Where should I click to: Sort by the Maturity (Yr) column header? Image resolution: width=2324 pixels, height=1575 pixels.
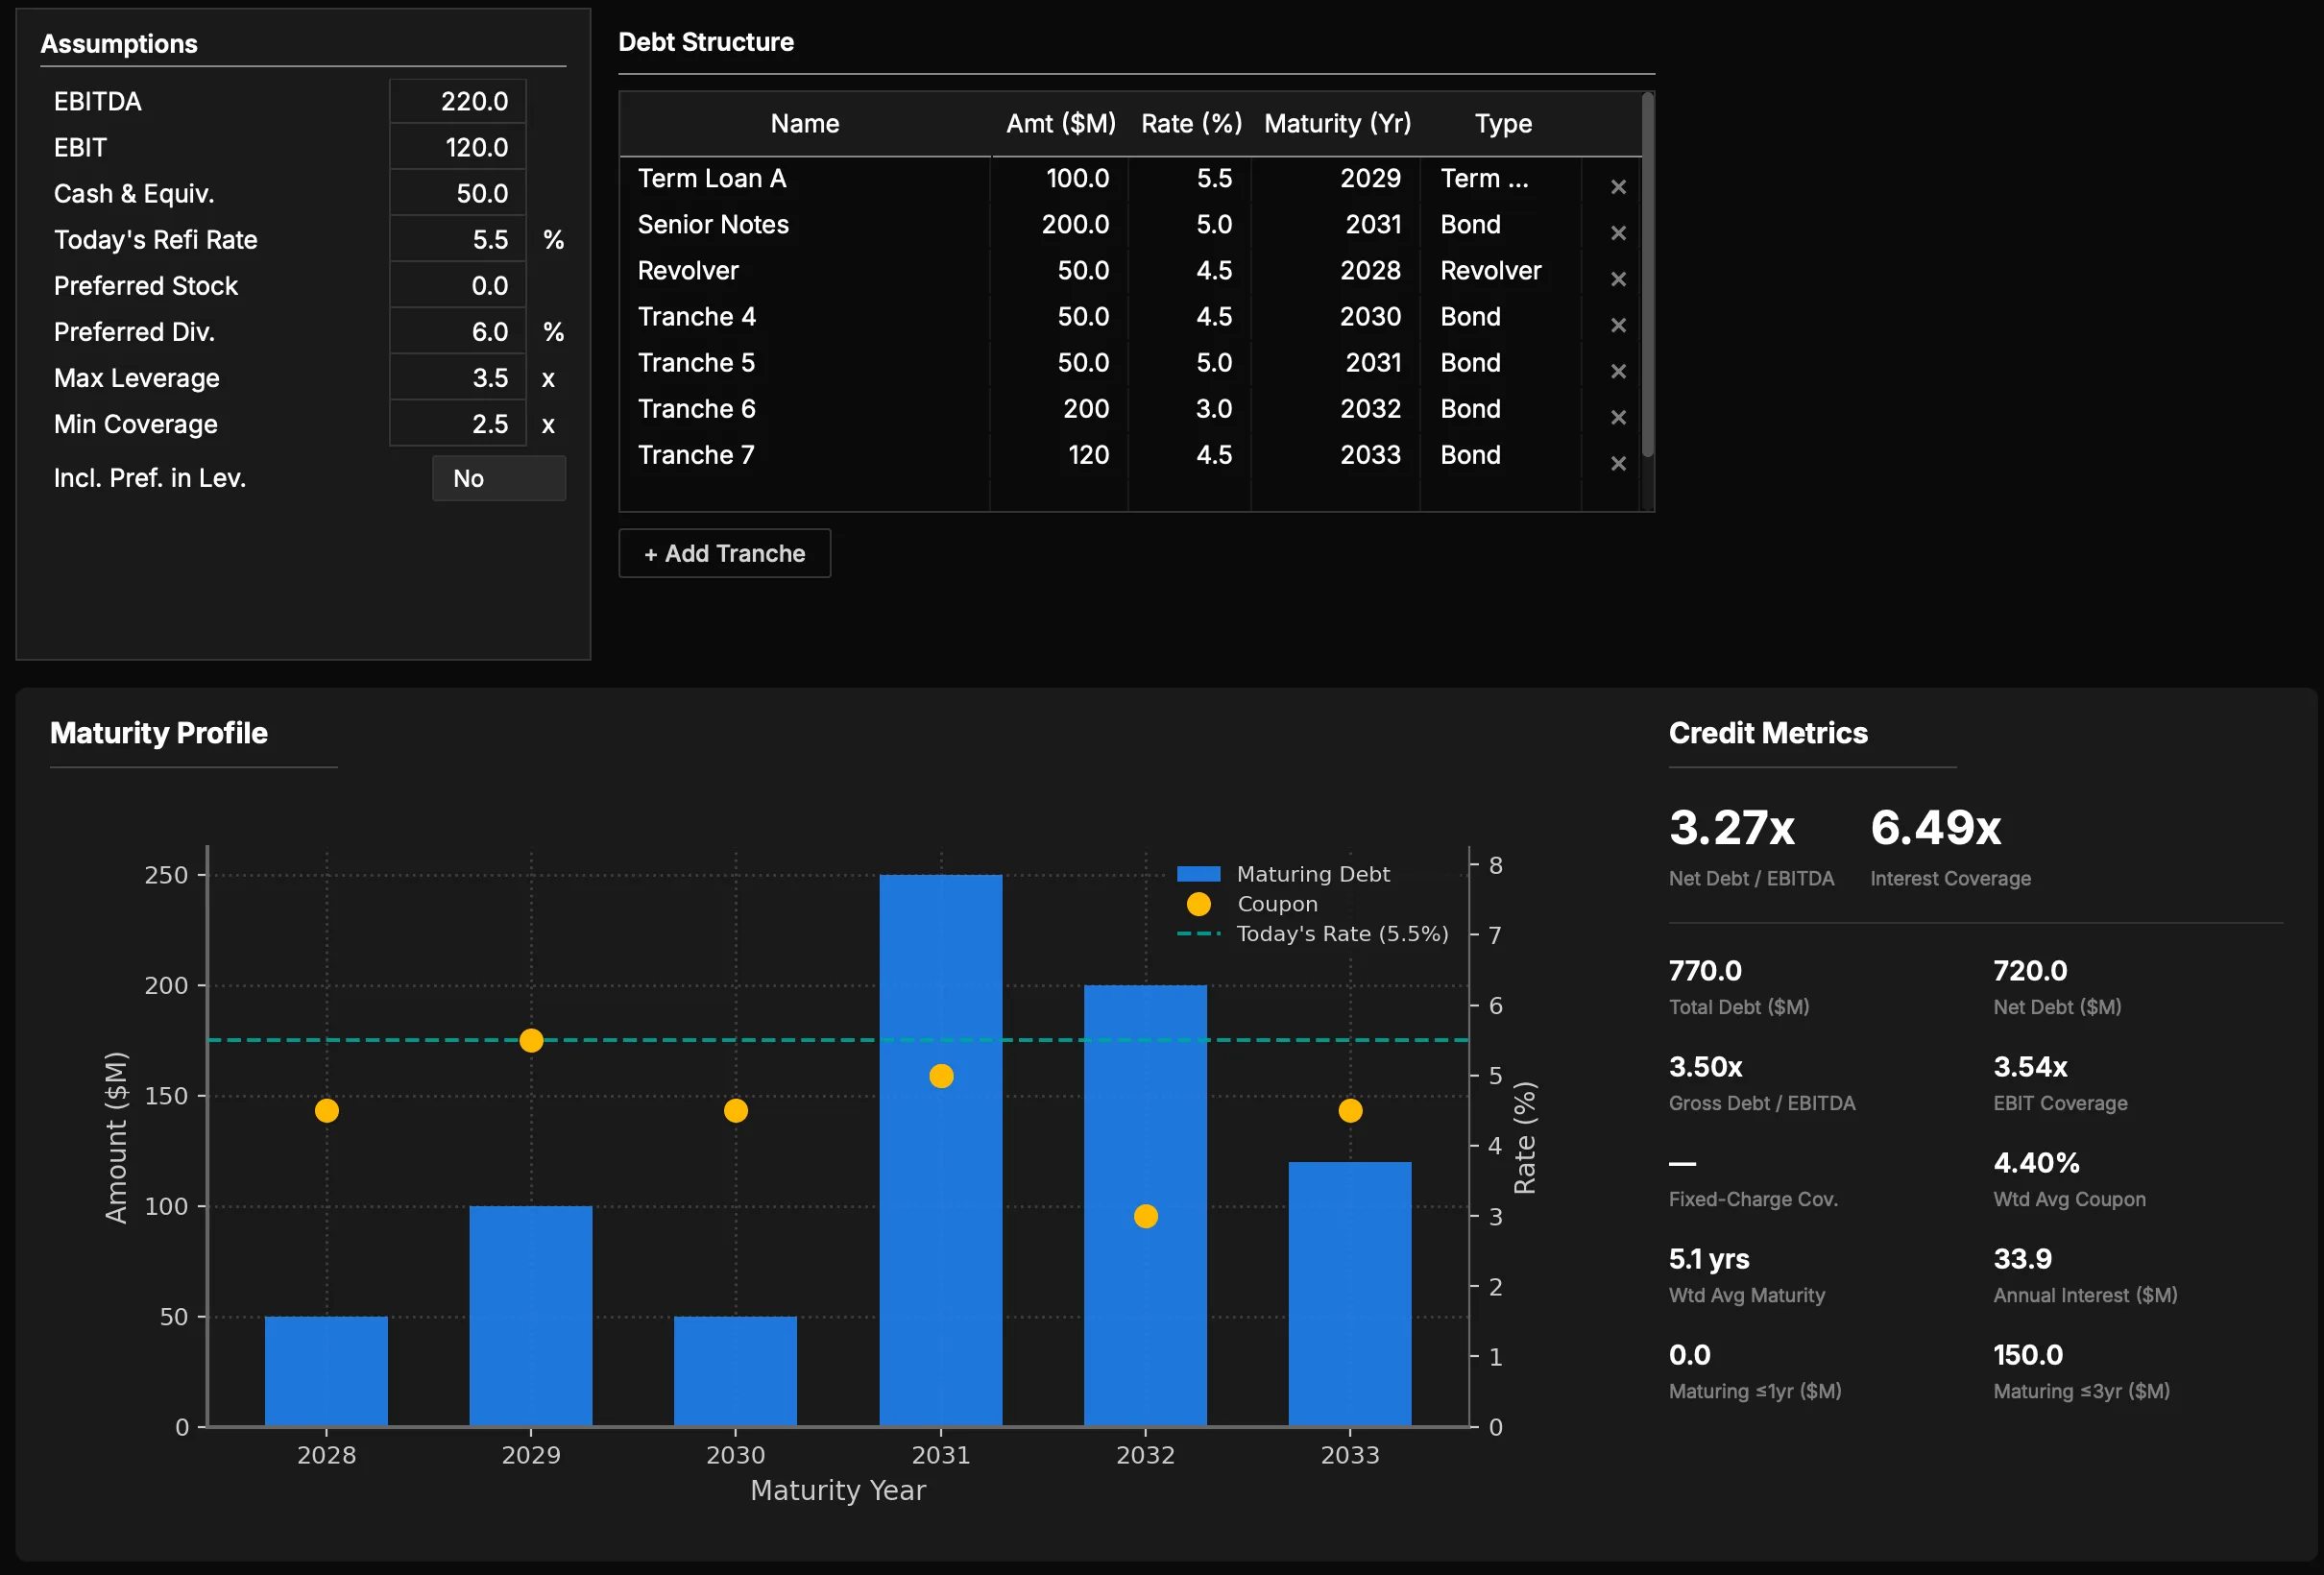click(x=1337, y=124)
